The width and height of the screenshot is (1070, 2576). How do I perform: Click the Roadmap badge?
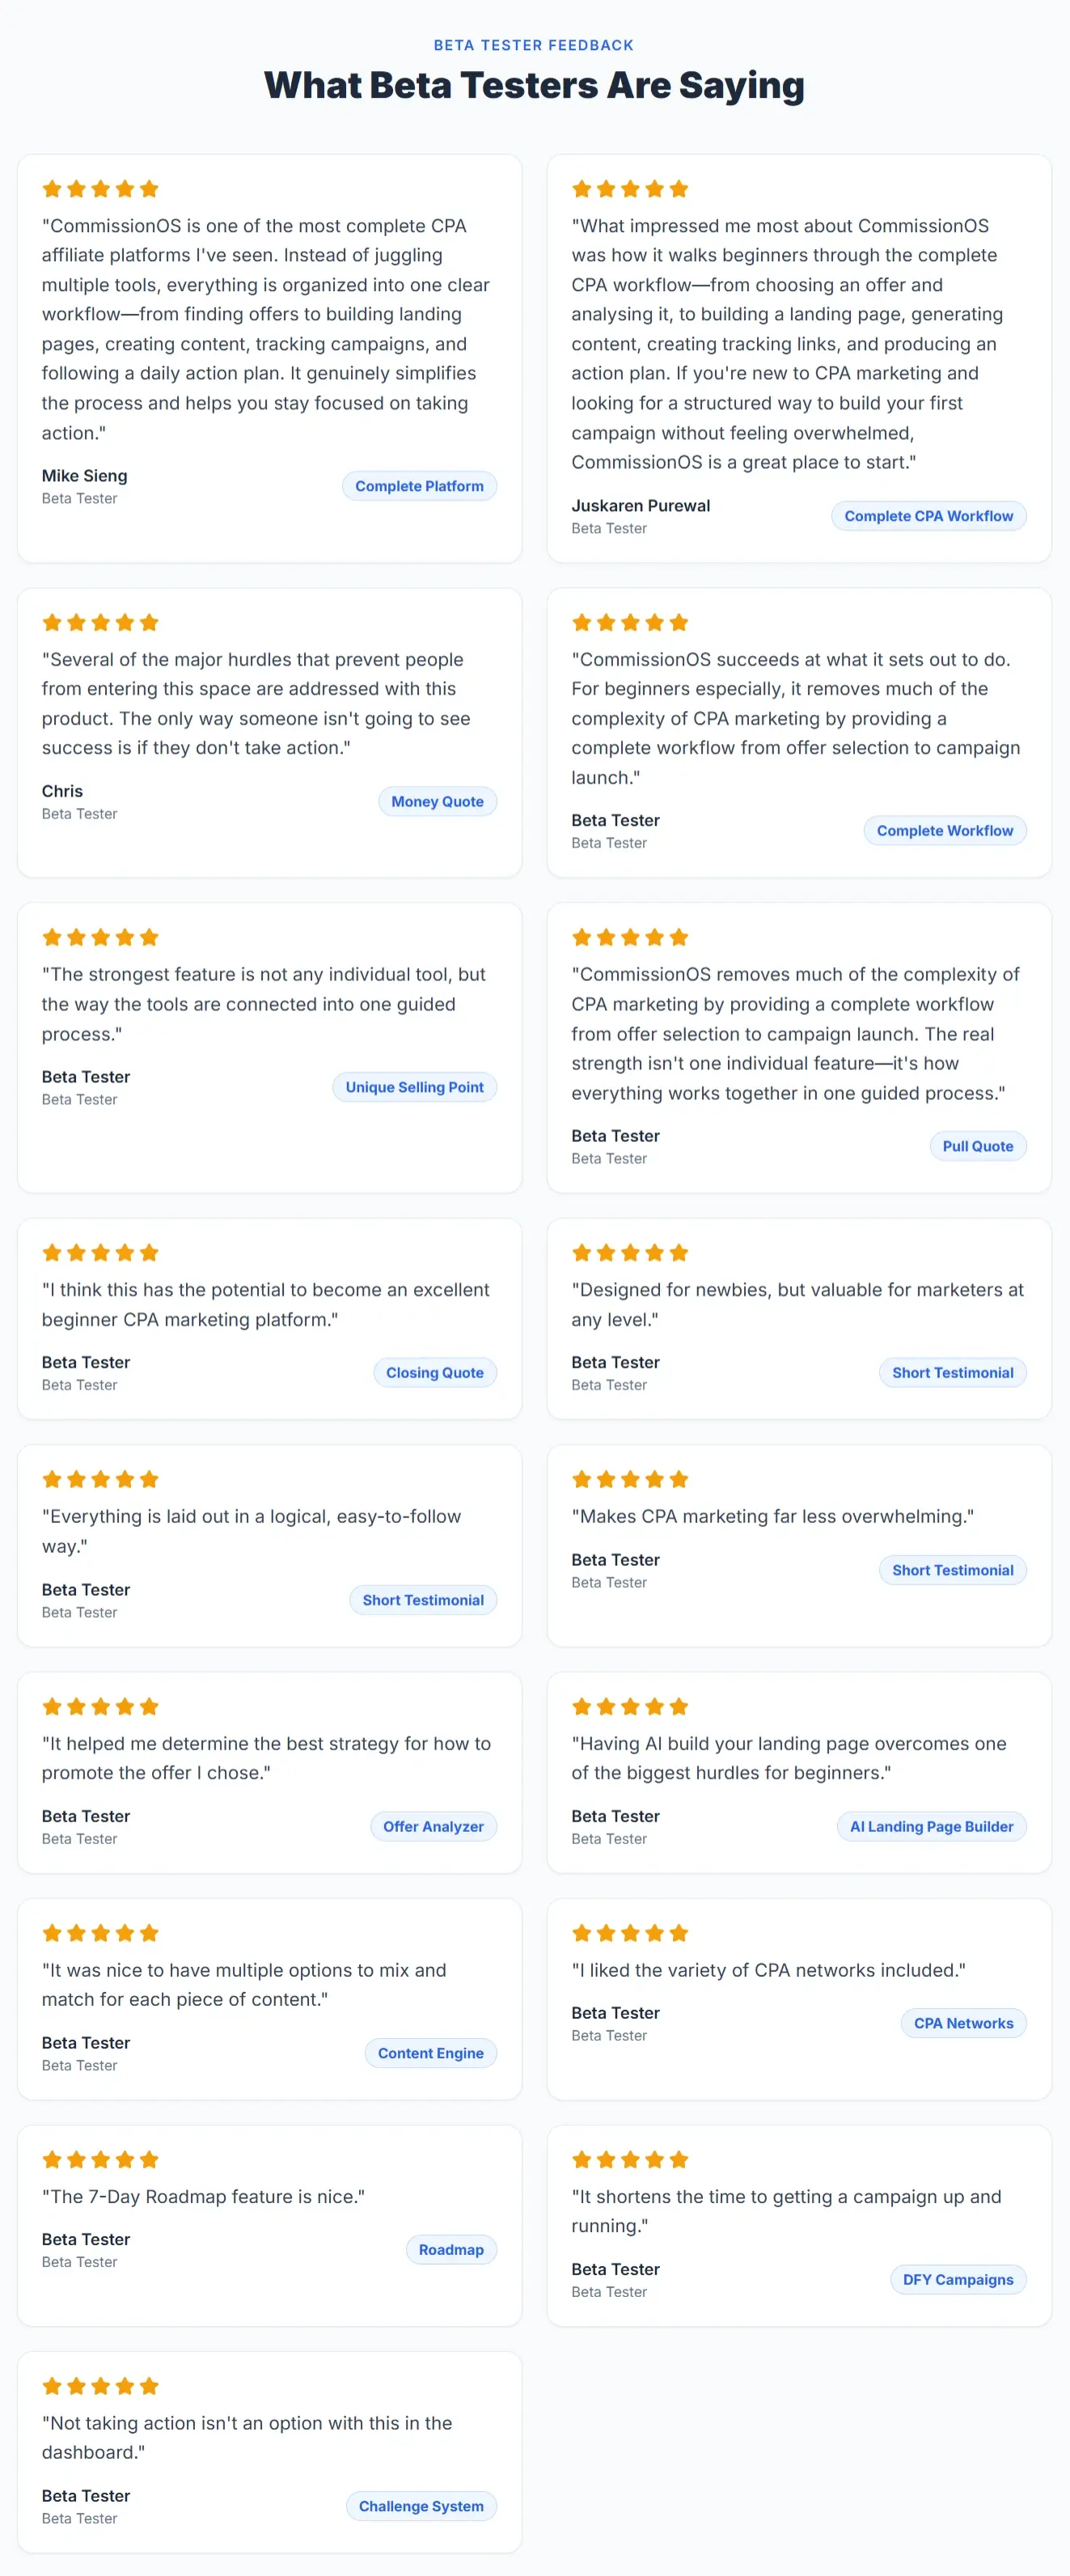point(450,2250)
